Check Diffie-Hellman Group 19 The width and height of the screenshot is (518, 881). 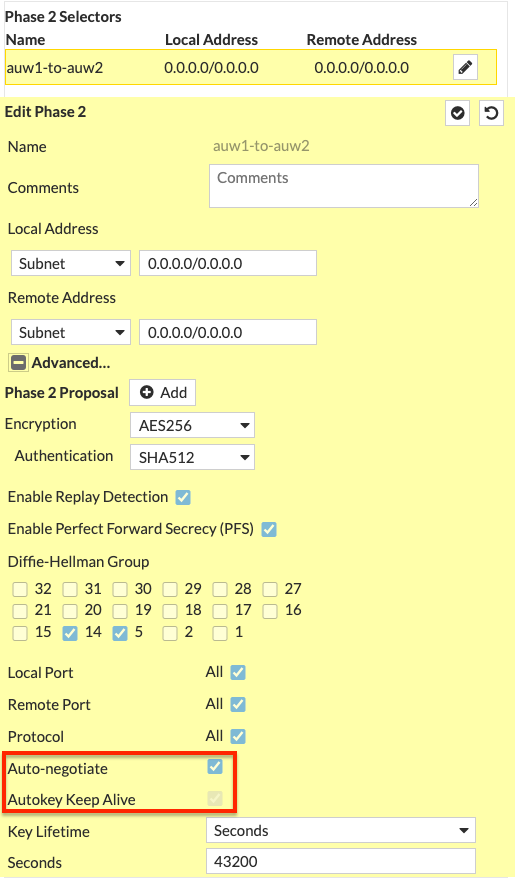pos(120,611)
